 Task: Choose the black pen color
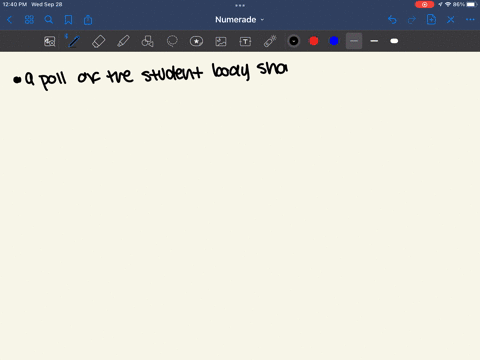coord(294,41)
